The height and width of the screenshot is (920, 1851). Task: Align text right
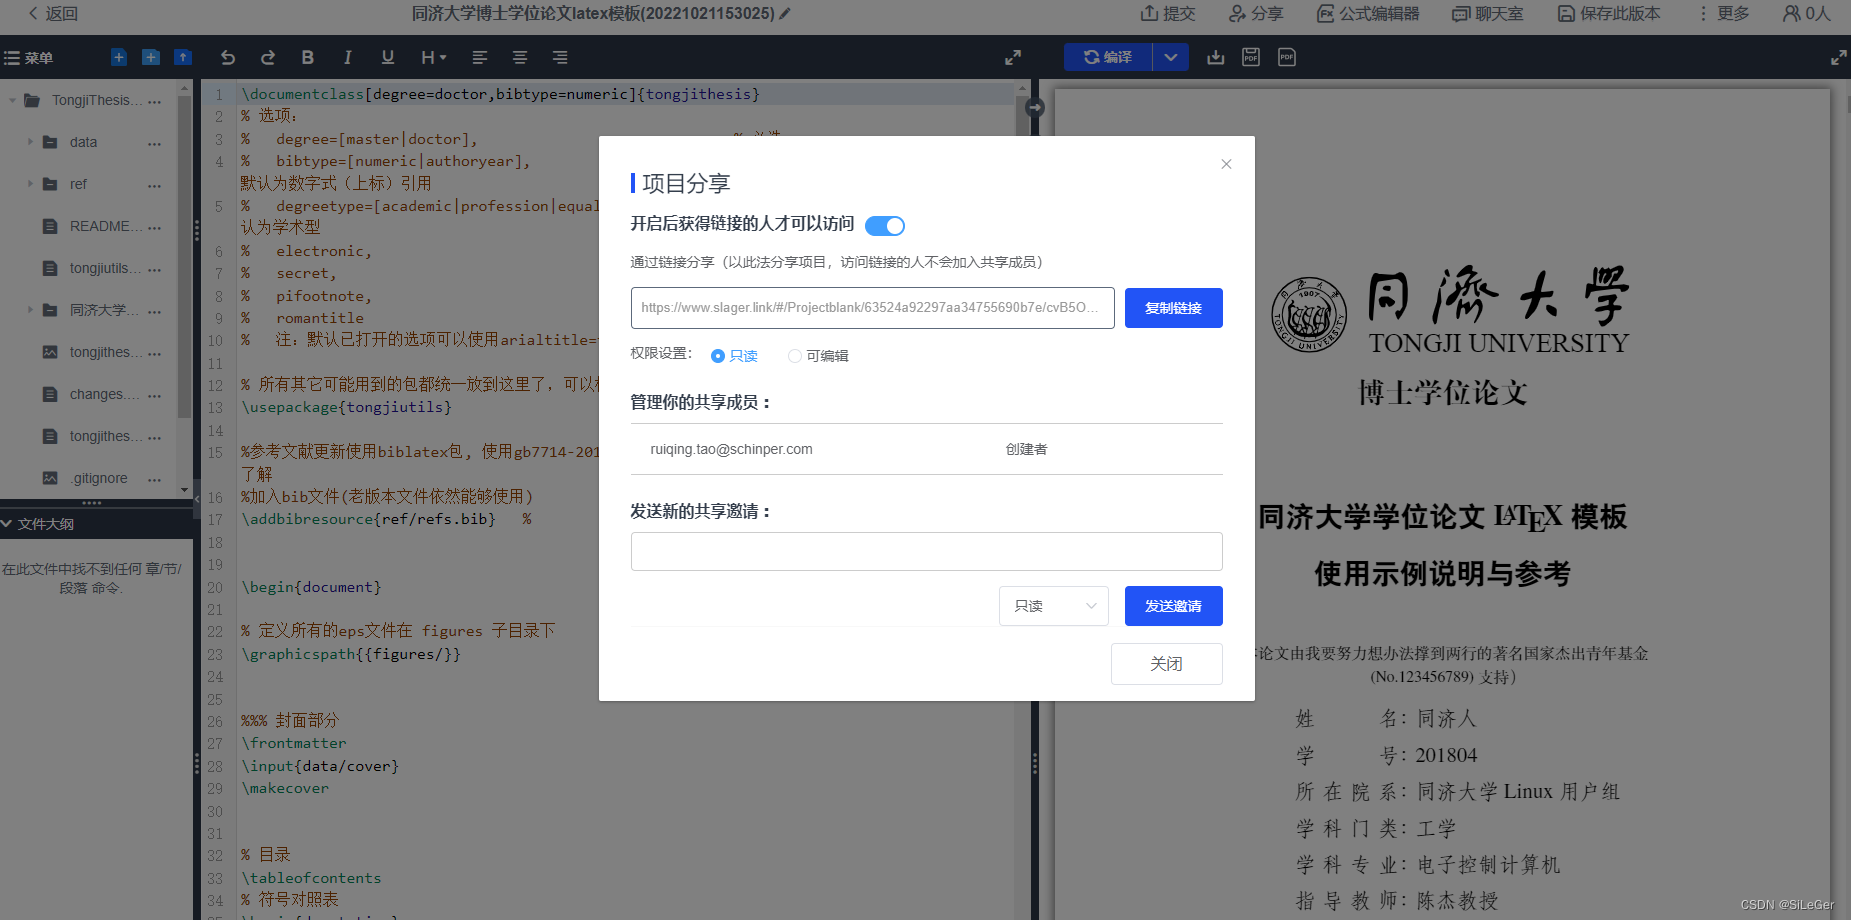pyautogui.click(x=560, y=57)
